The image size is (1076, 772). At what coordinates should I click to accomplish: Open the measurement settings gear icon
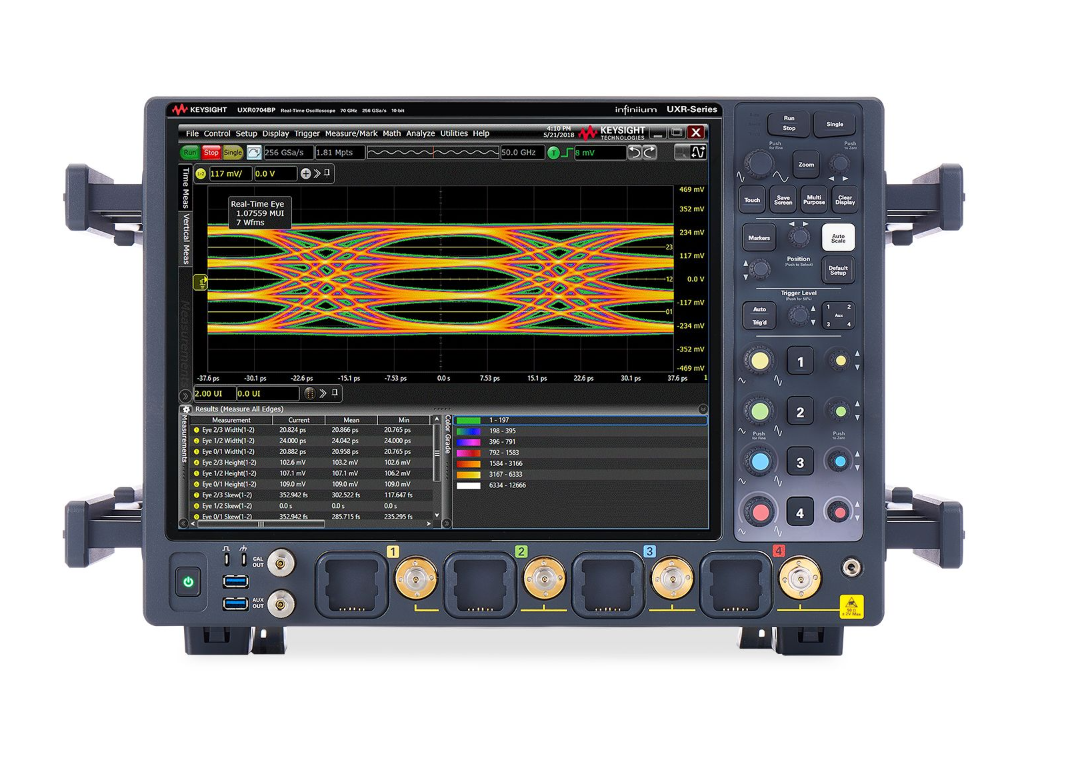(186, 408)
